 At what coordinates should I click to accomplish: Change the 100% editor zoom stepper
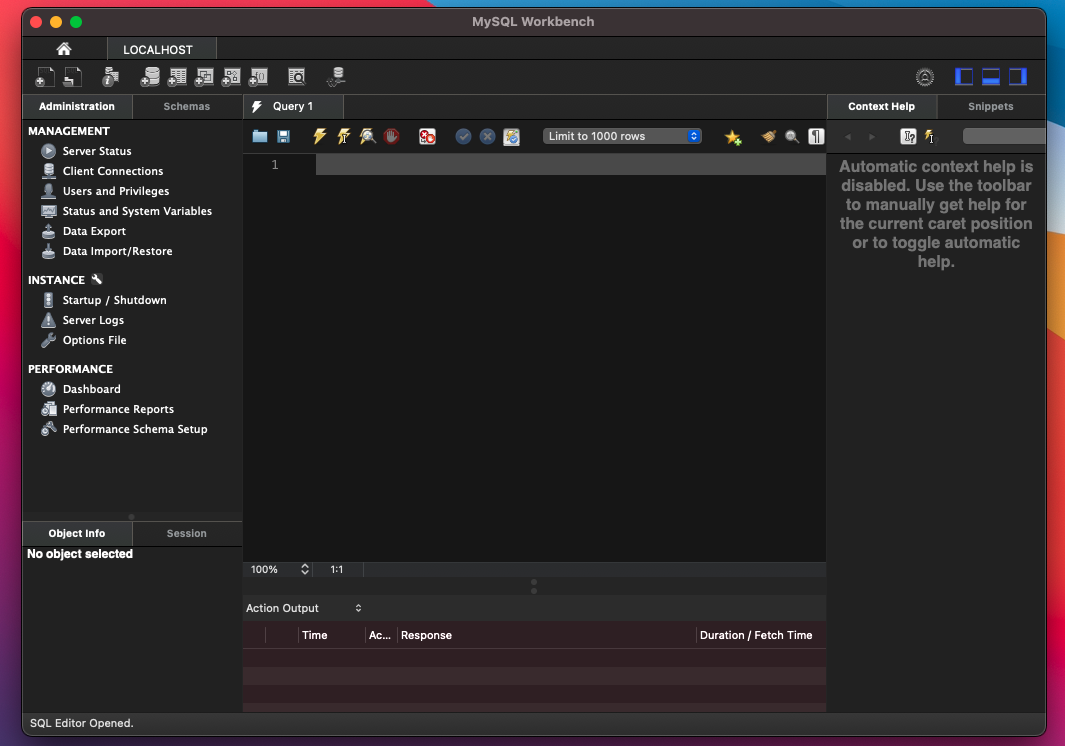[x=305, y=569]
